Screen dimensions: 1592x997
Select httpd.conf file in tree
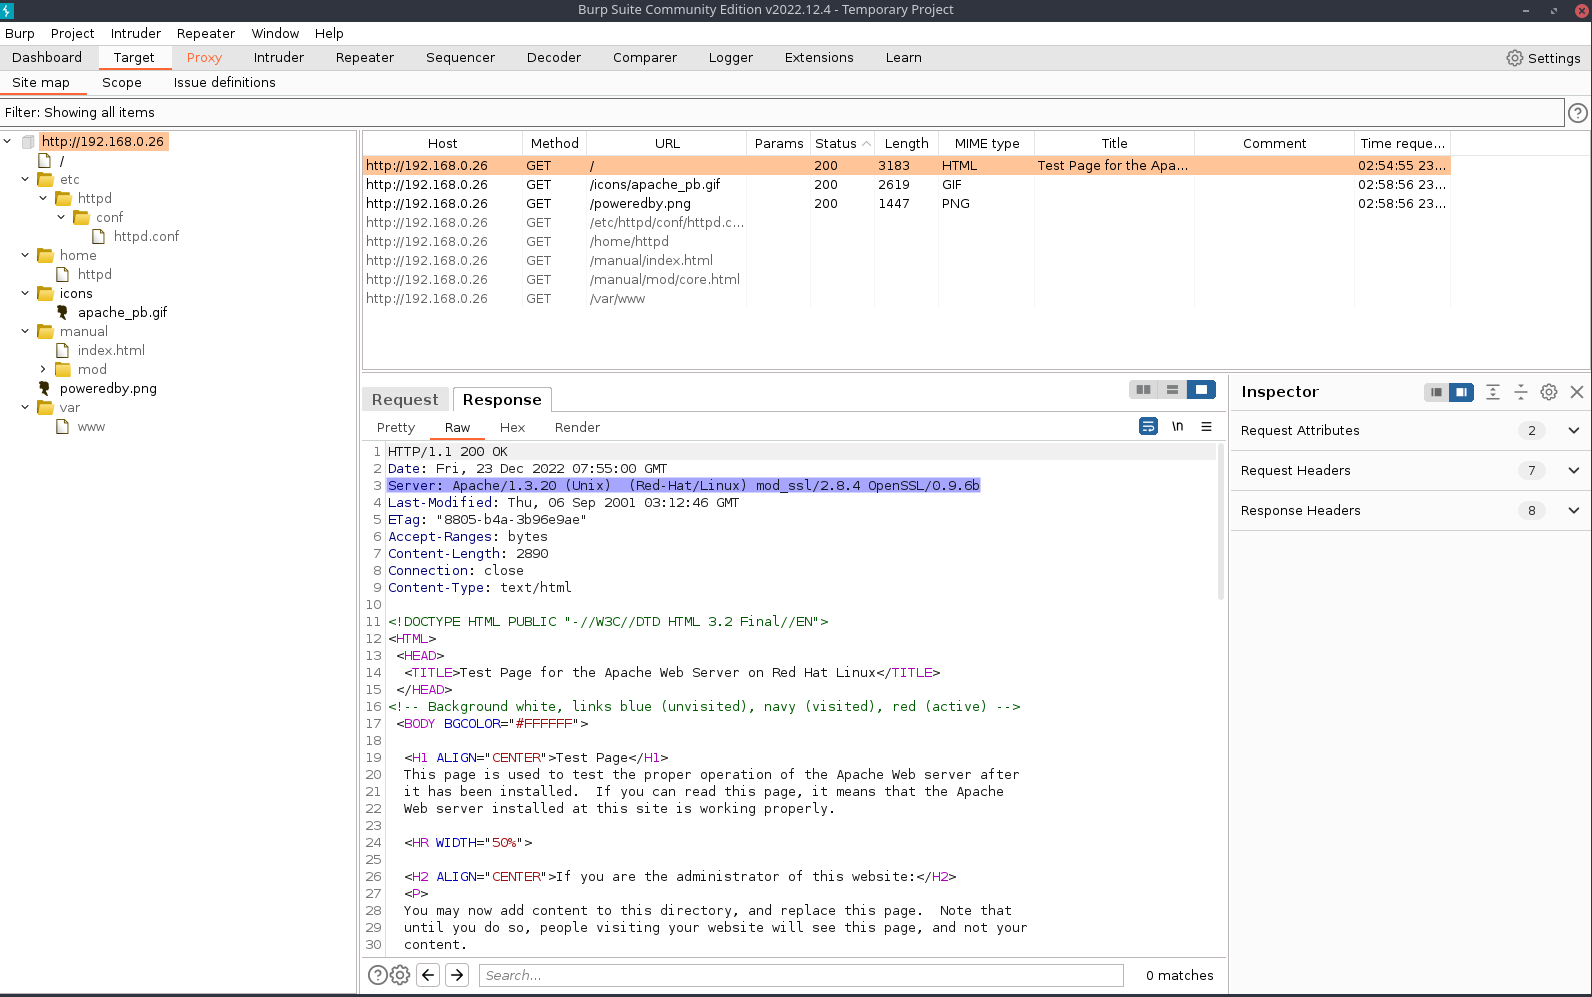point(146,236)
